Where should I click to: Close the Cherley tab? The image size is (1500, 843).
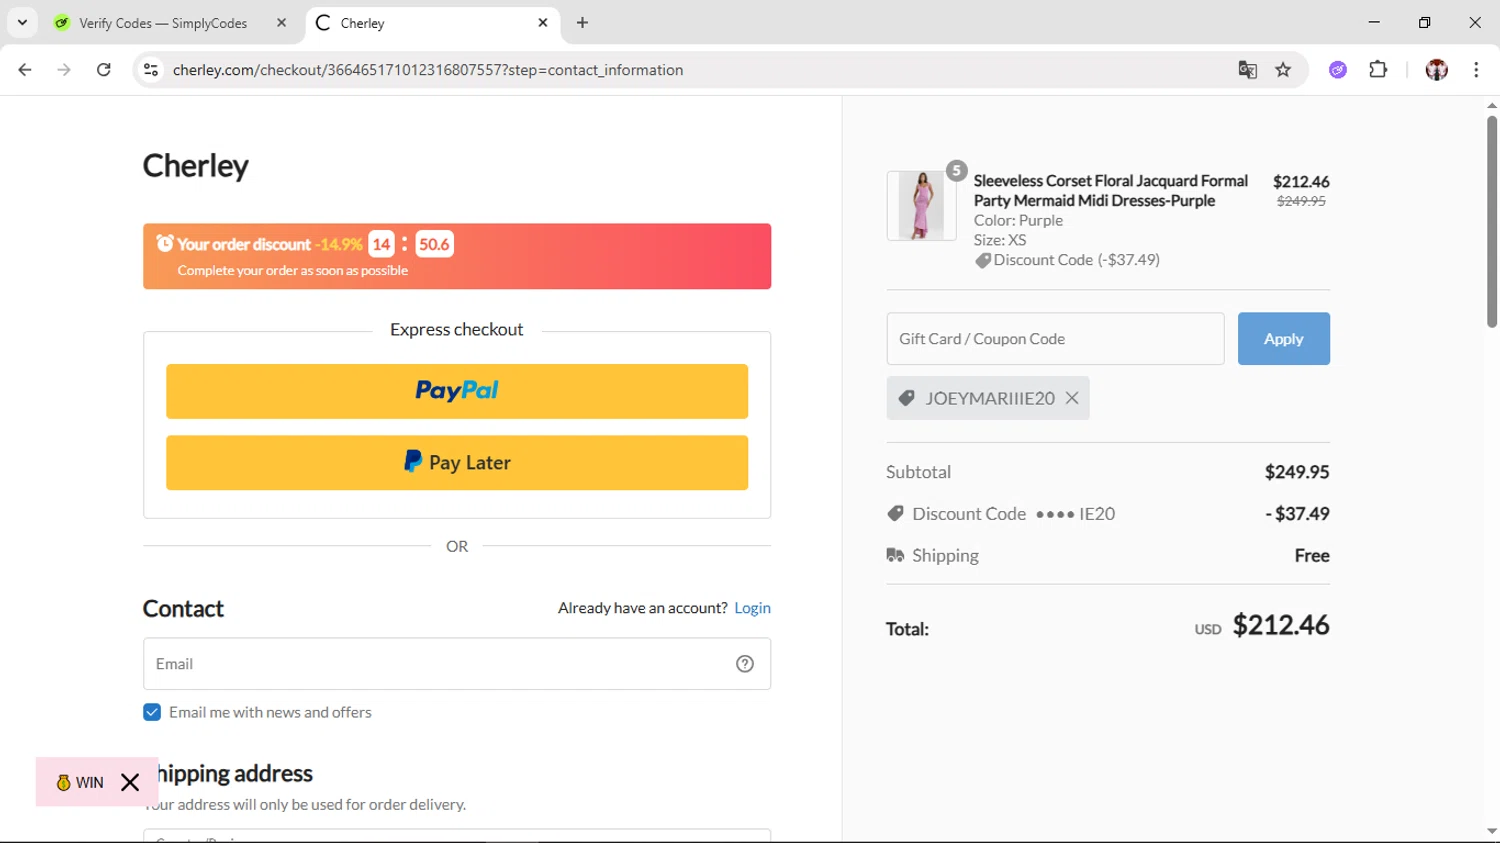[x=542, y=23]
